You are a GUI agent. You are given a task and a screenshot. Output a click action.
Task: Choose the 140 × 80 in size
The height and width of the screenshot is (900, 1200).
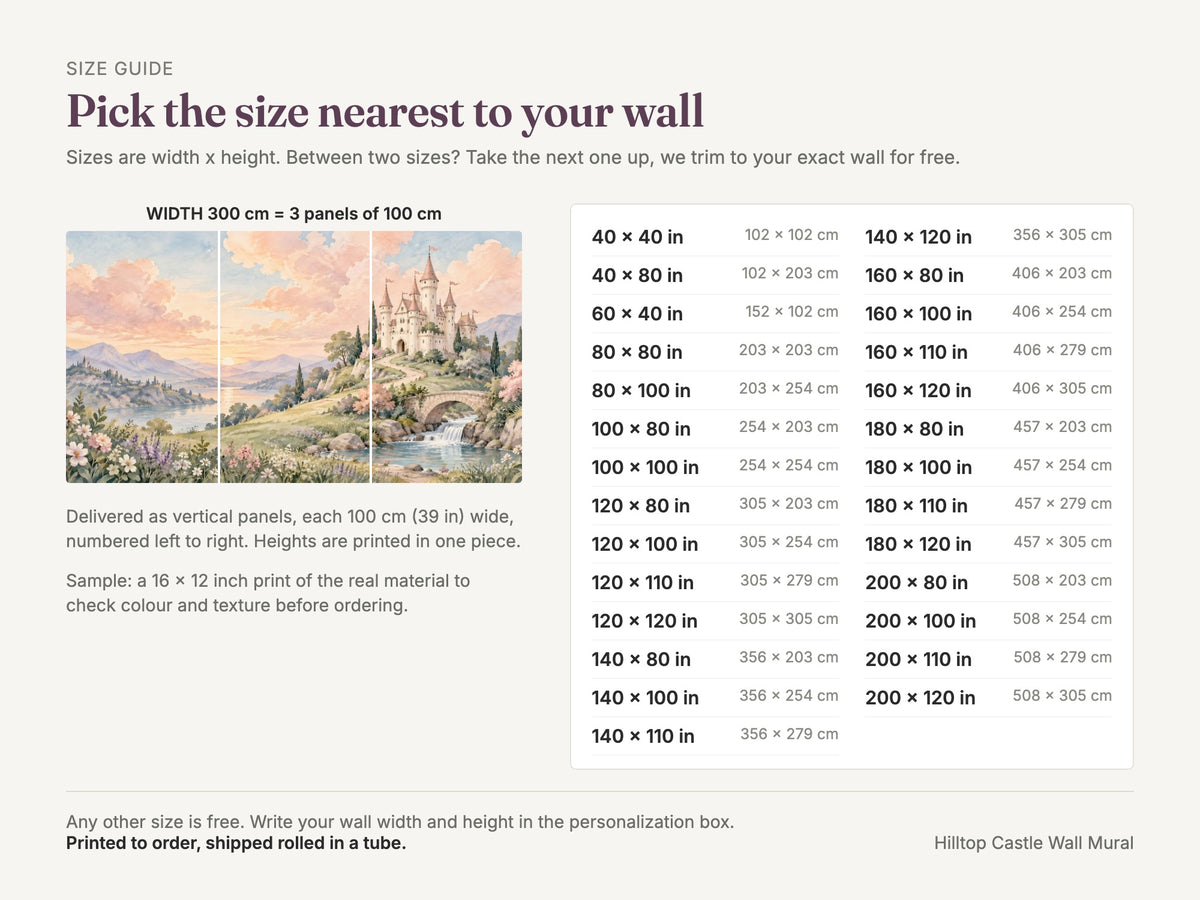coord(715,659)
